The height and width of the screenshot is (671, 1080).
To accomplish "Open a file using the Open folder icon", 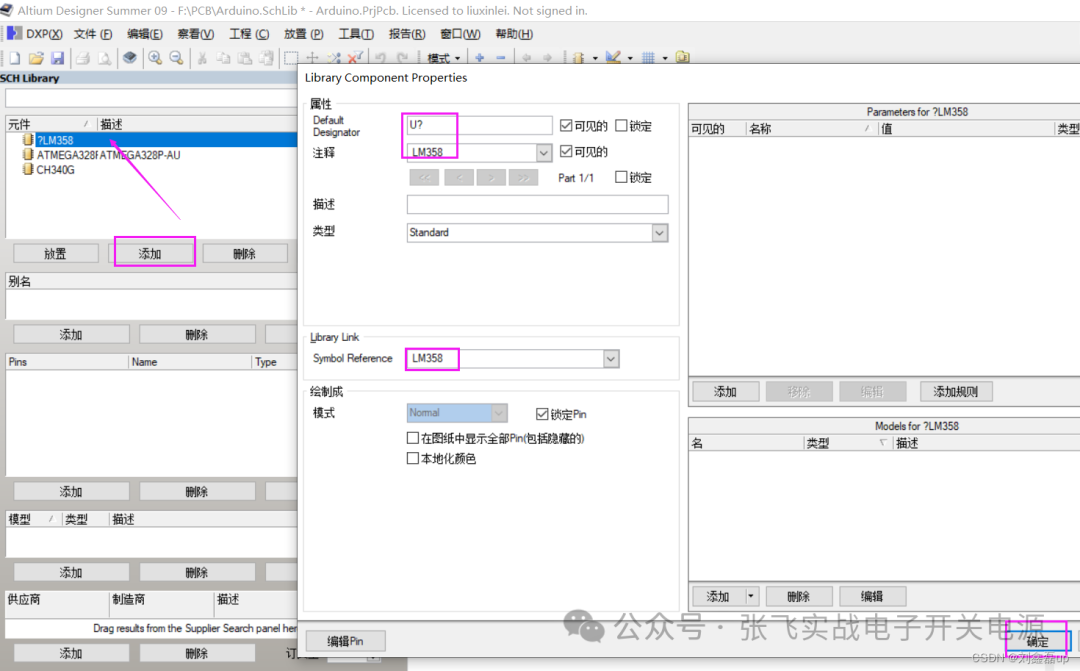I will pos(34,57).
